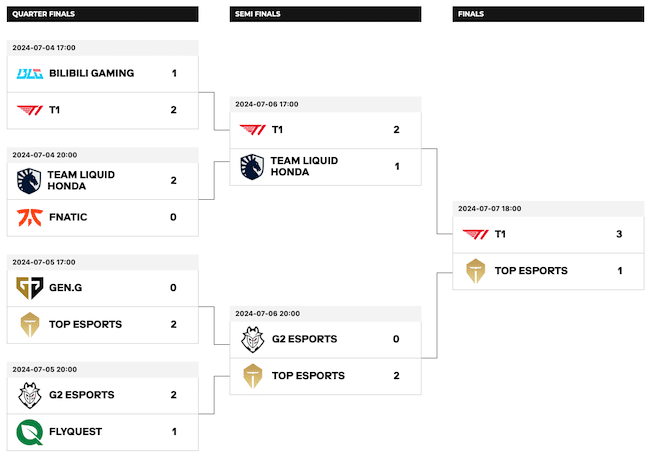Click Top Esports logo in the finals
650x456 pixels.
pos(475,271)
